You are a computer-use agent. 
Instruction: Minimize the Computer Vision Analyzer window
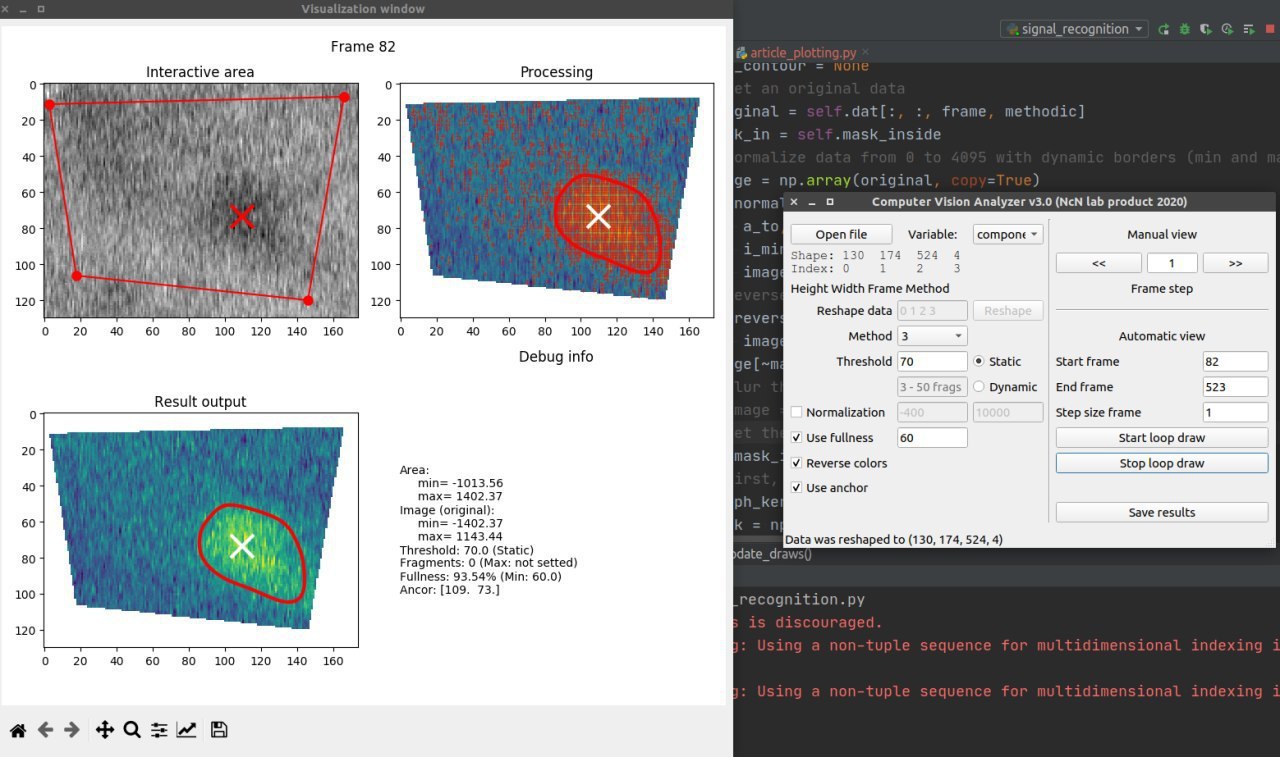(x=811, y=202)
